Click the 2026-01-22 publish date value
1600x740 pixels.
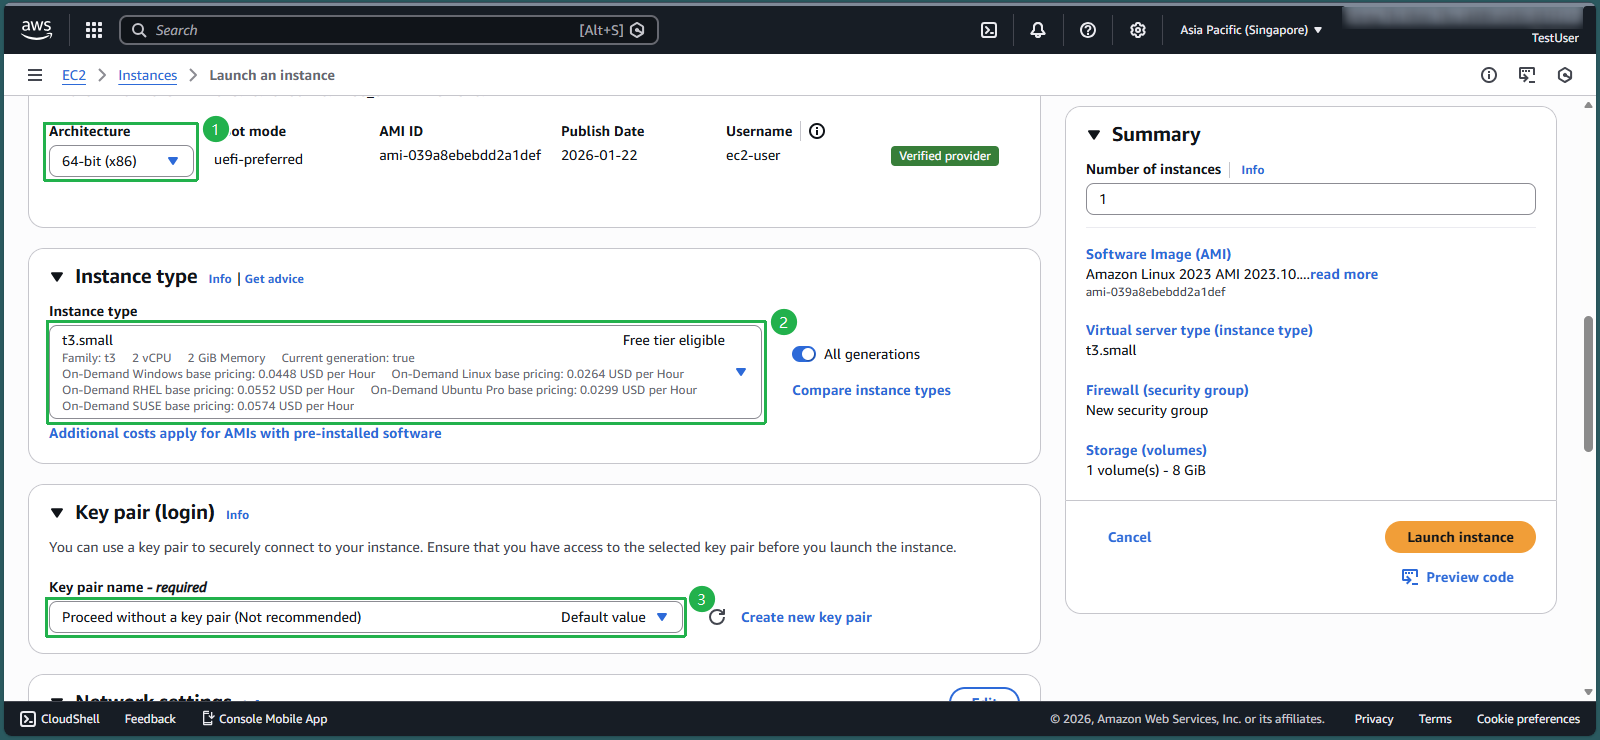[x=599, y=155]
